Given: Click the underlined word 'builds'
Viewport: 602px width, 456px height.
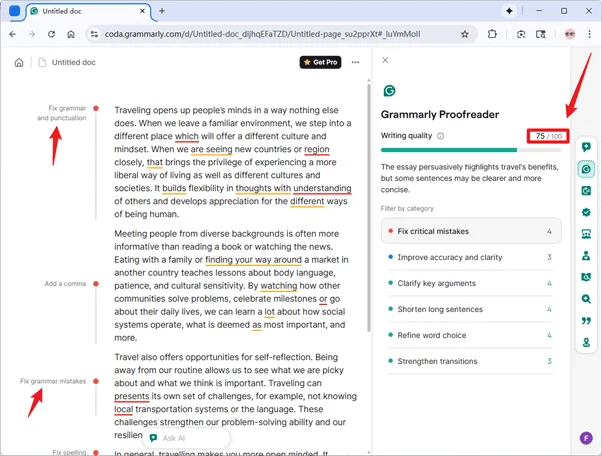Looking at the screenshot, I should click(174, 188).
